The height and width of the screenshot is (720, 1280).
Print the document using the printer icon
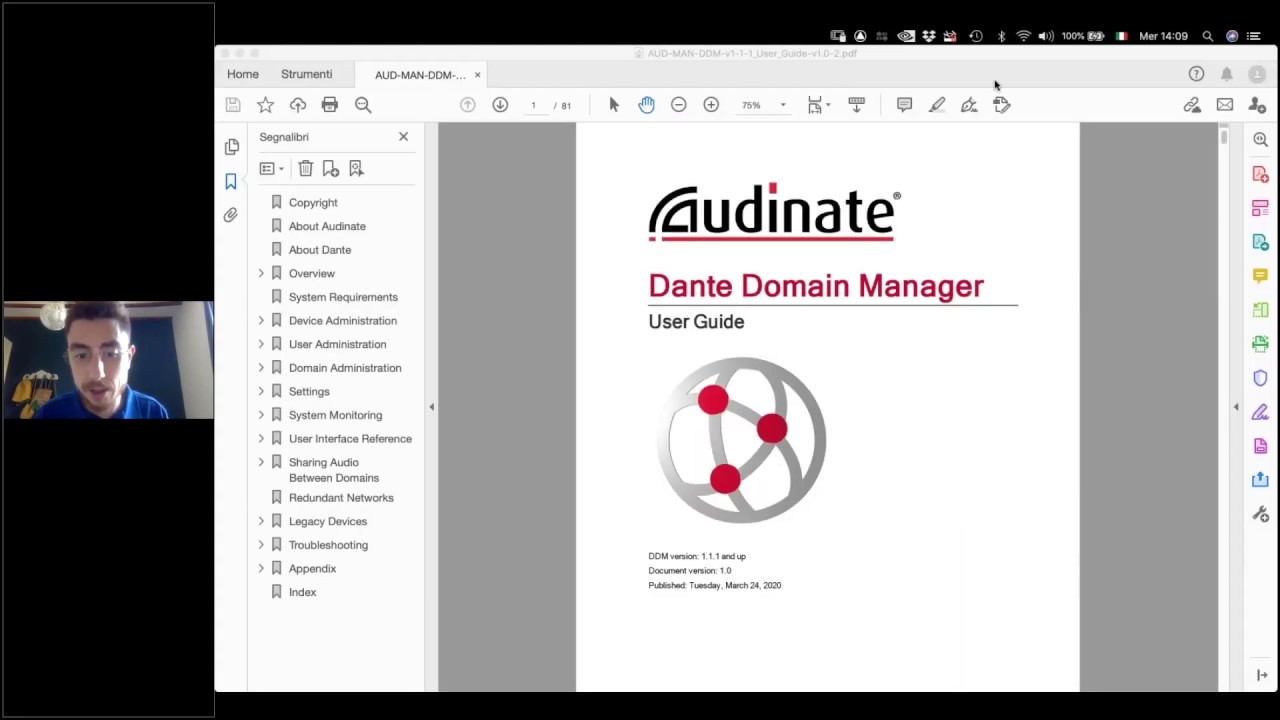coord(330,105)
